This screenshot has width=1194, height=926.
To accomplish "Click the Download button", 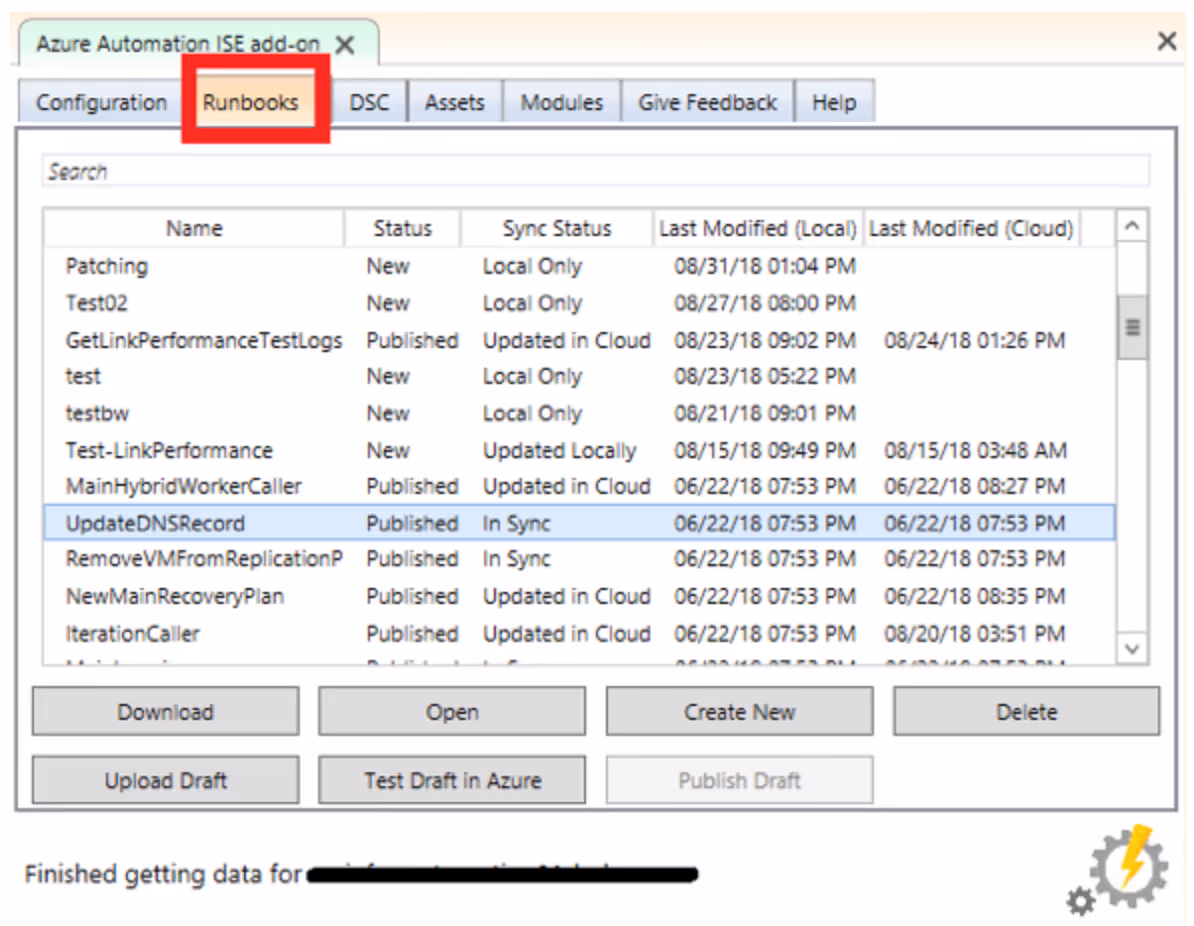I will pyautogui.click(x=165, y=711).
